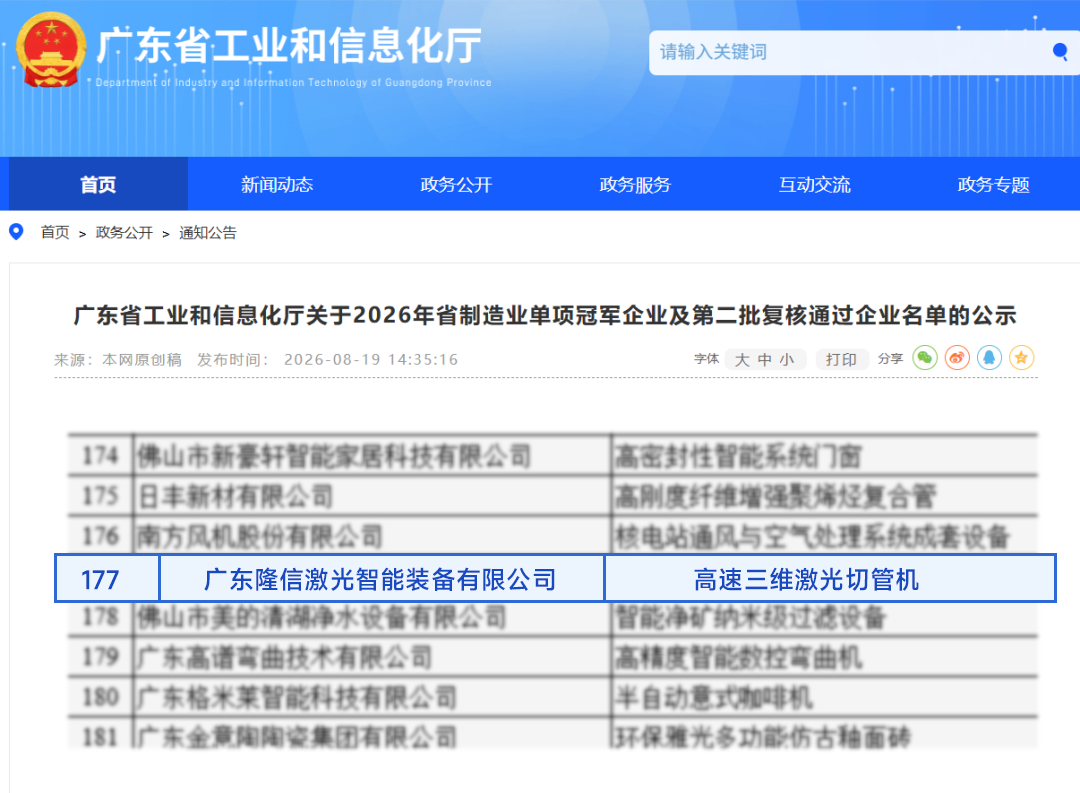Click the national emblem logo
The height and width of the screenshot is (793, 1080).
[x=51, y=50]
